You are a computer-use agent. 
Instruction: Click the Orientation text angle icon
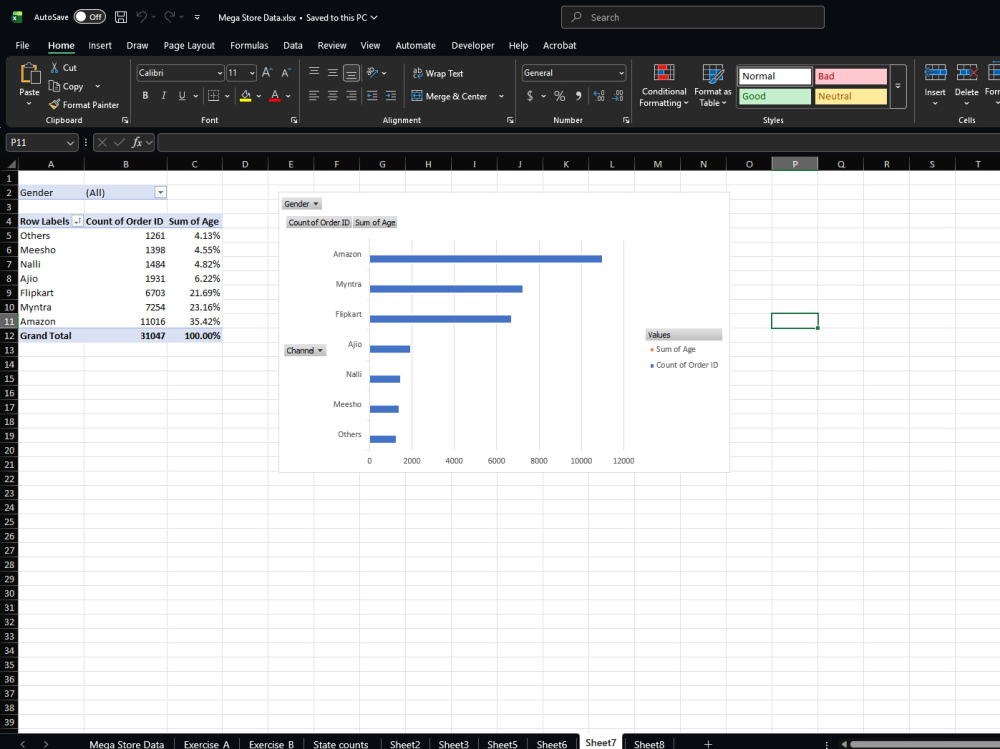tap(373, 73)
